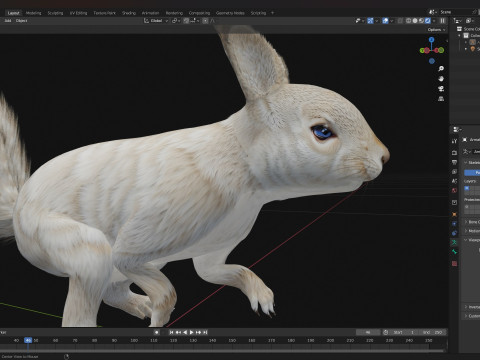
Task: Switch to wireframe viewport shading
Action: click(x=408, y=21)
